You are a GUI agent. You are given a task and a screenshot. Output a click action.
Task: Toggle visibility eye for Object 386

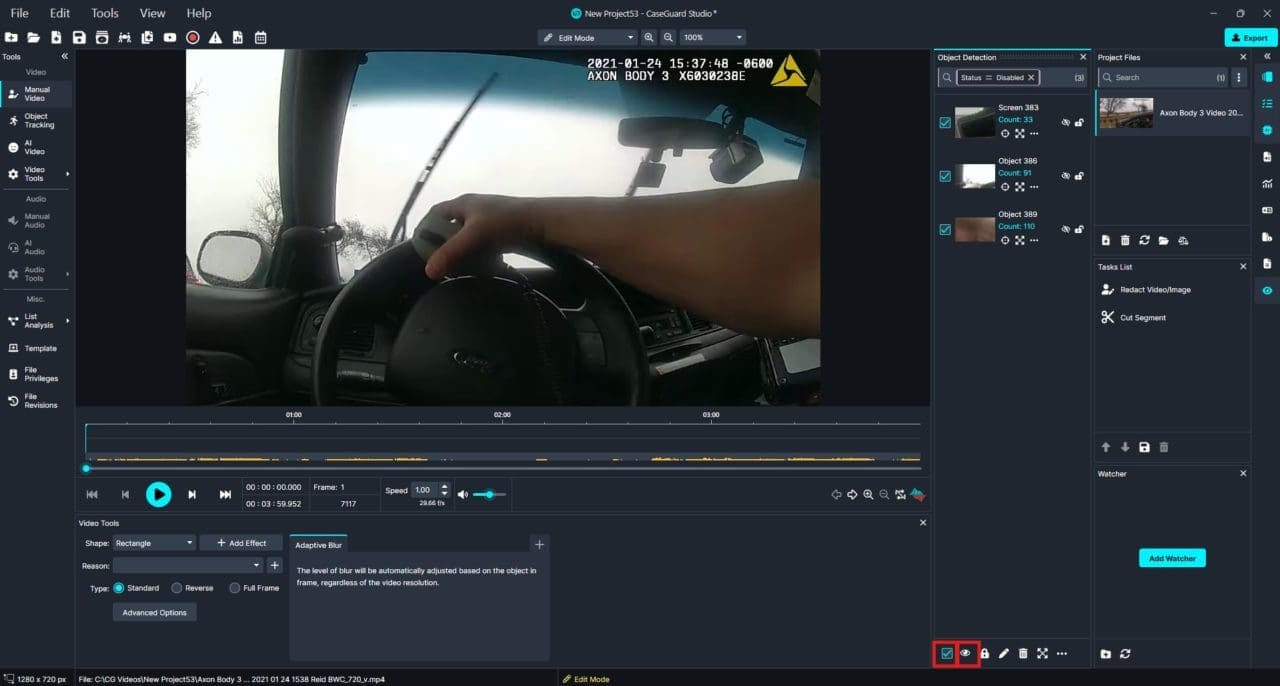point(1065,176)
